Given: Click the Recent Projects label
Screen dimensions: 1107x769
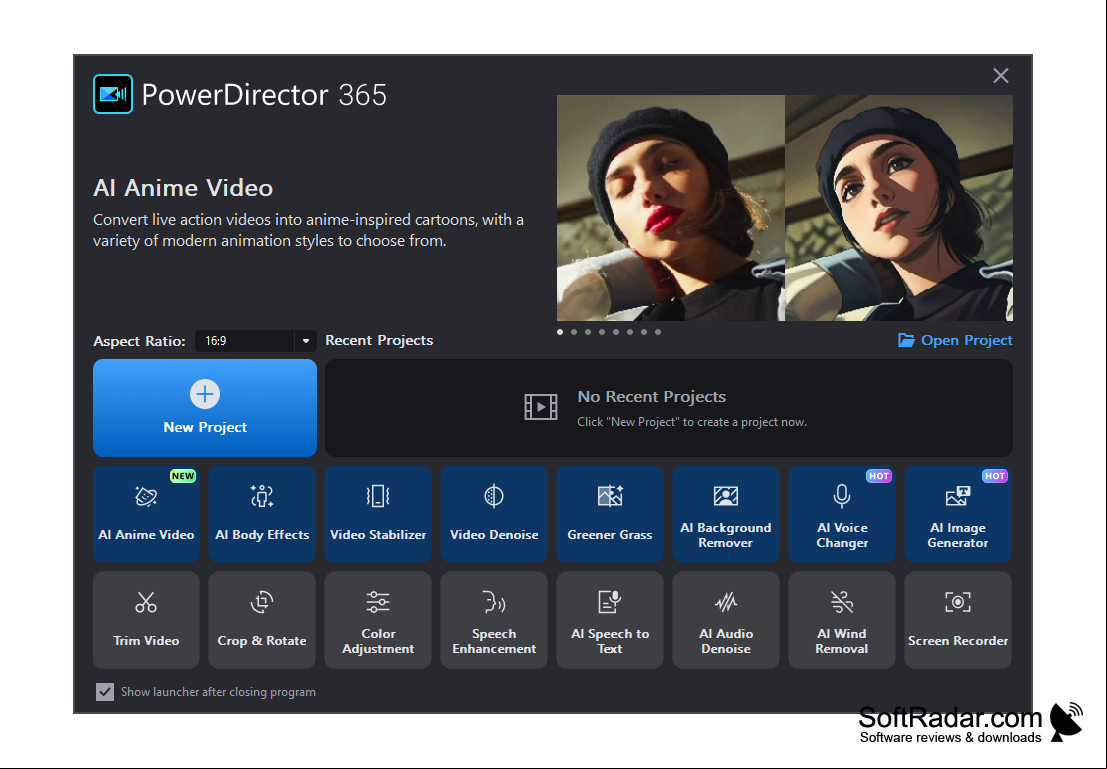Looking at the screenshot, I should tap(379, 340).
